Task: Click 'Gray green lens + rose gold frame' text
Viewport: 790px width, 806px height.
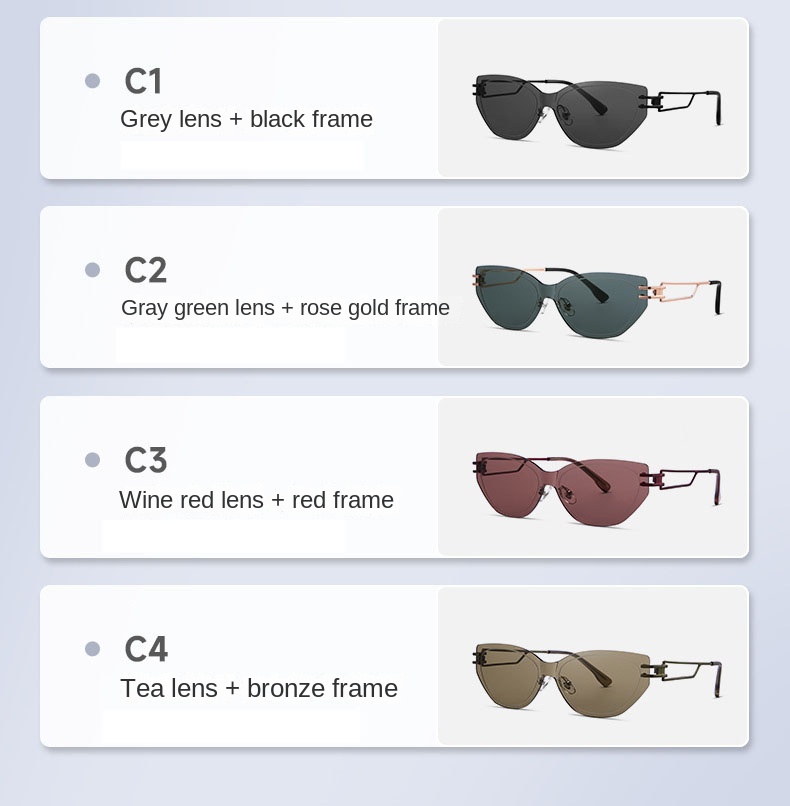Action: tap(285, 308)
